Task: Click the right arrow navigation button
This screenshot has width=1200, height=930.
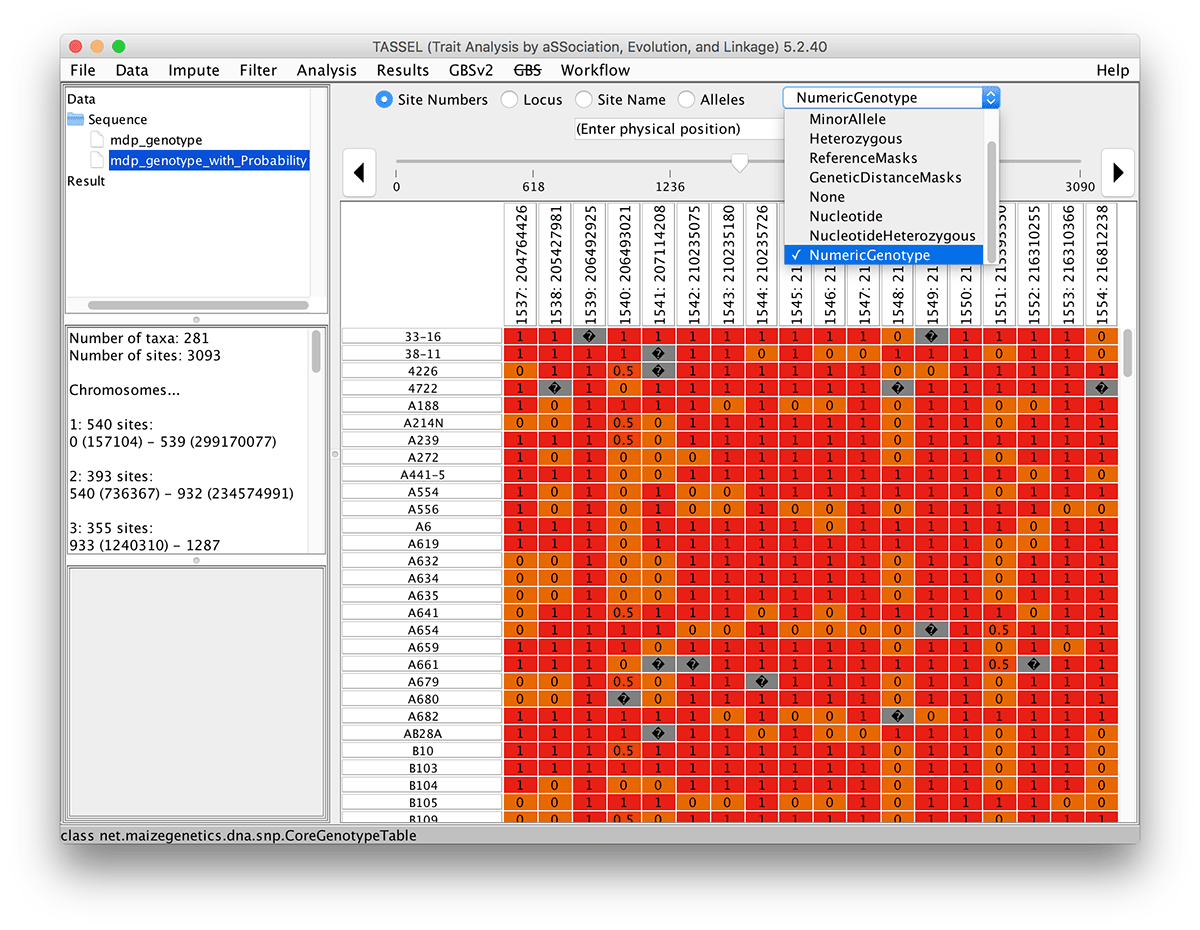Action: 1118,172
